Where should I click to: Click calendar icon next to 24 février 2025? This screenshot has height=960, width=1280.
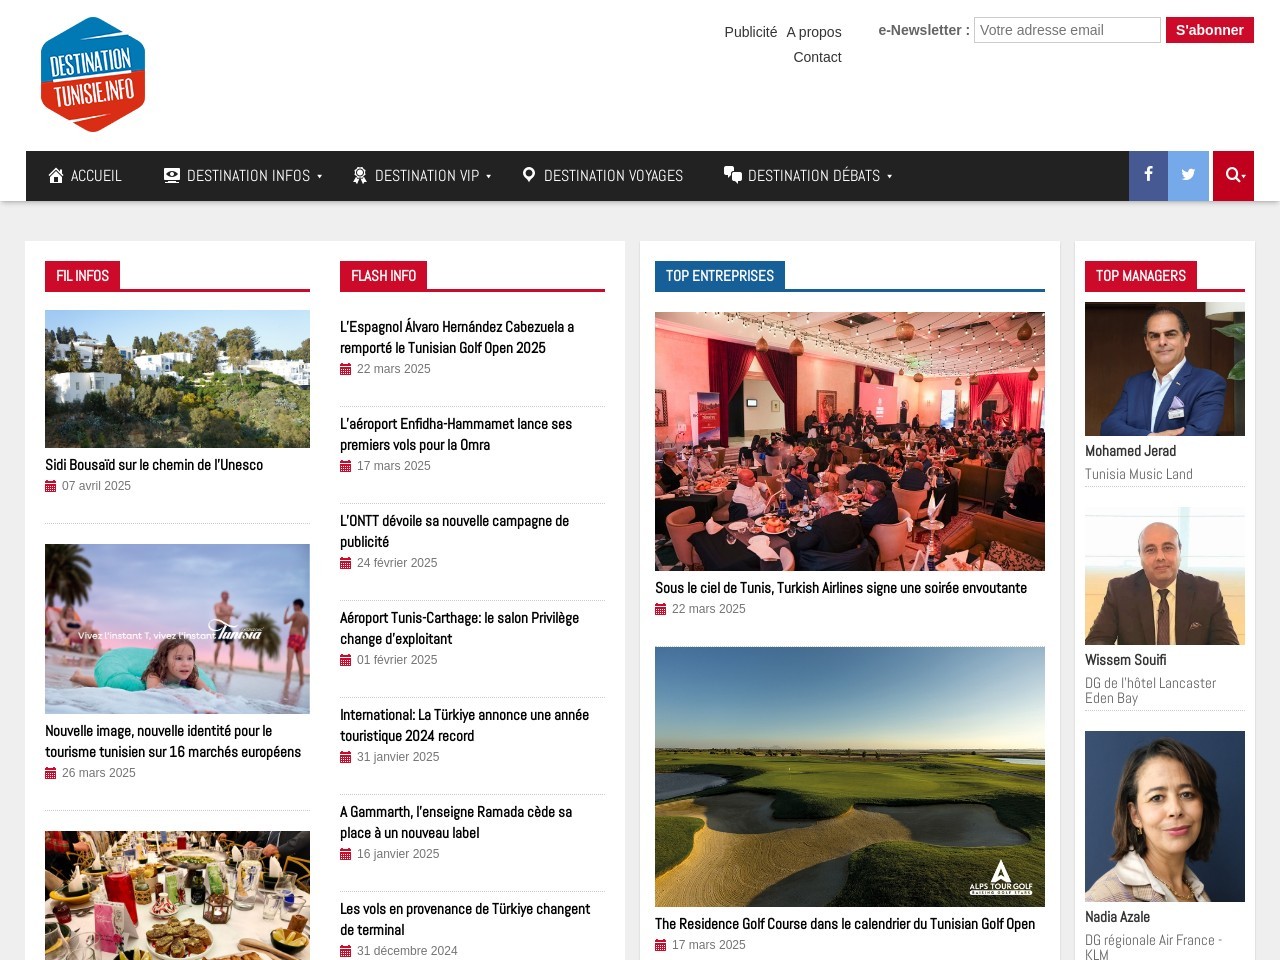(x=346, y=563)
